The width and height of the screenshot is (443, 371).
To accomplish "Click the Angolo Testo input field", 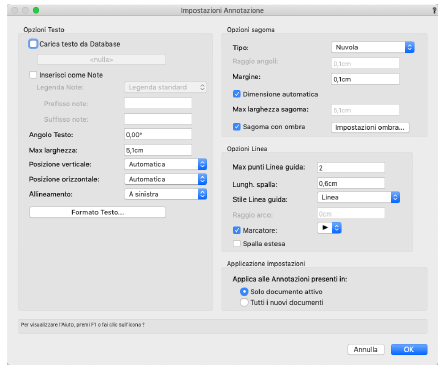I will coord(158,135).
